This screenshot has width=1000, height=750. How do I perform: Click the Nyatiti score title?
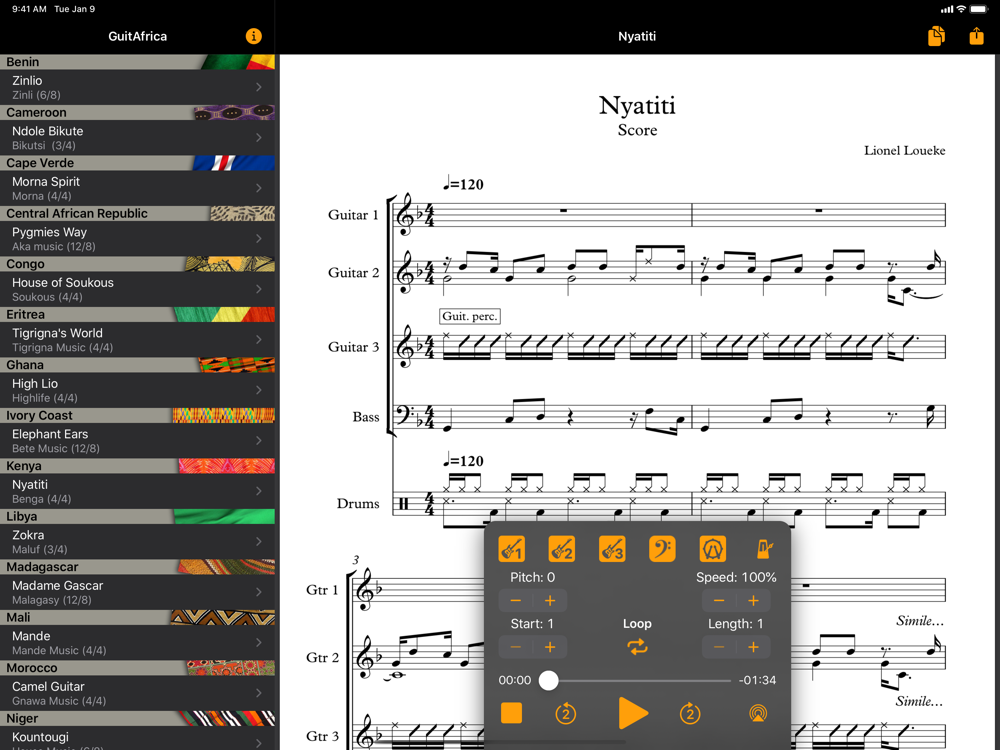pos(637,106)
